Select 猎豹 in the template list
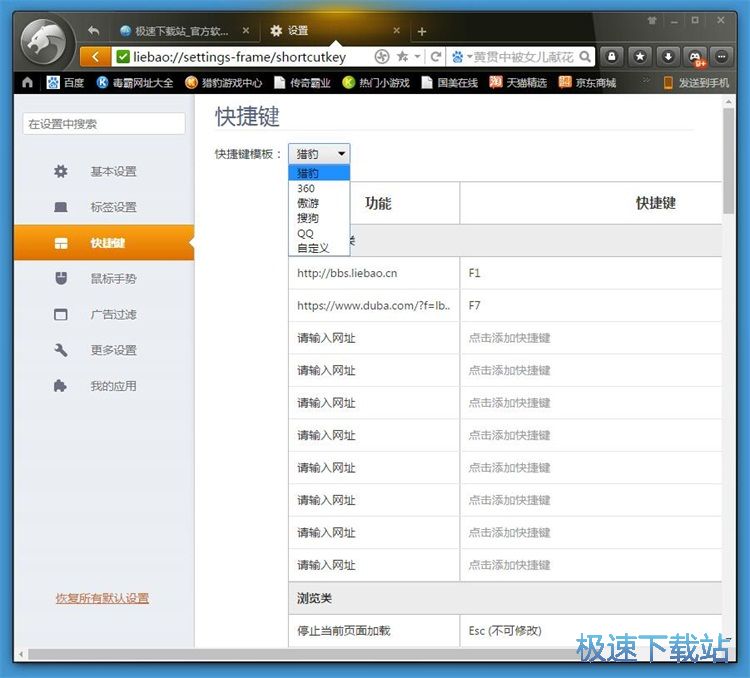750x678 pixels. (319, 173)
